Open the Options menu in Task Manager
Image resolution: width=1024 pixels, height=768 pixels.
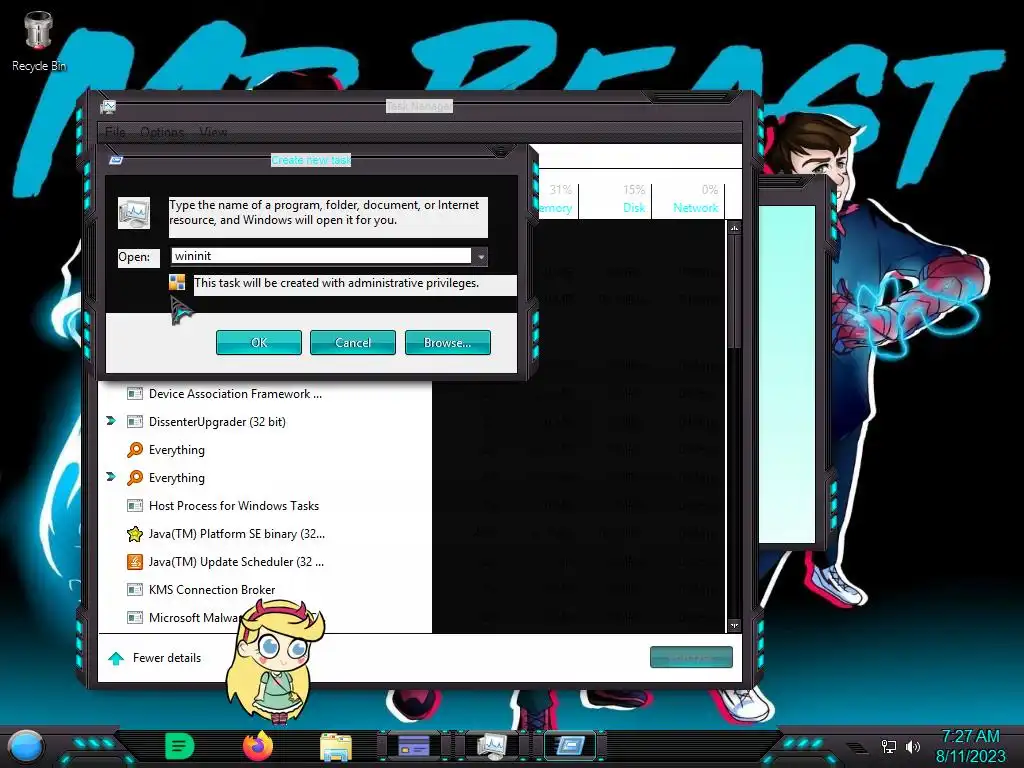[162, 133]
